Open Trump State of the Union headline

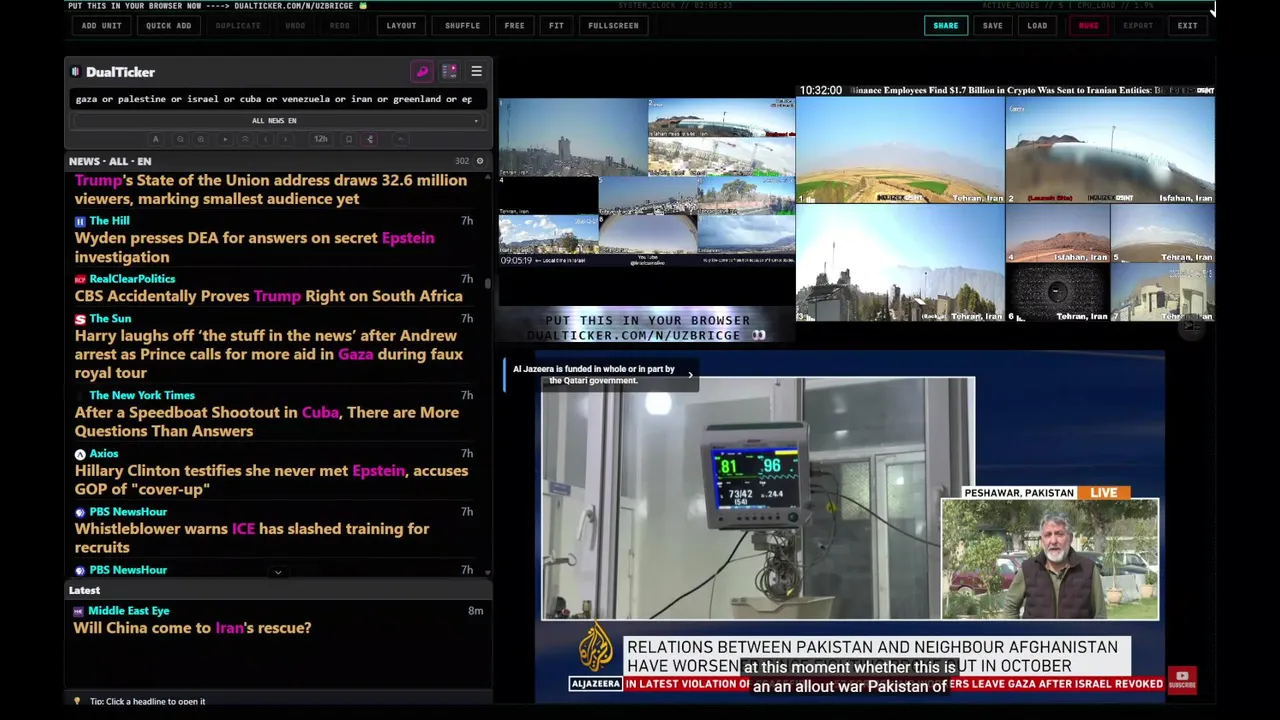pyautogui.click(x=271, y=189)
